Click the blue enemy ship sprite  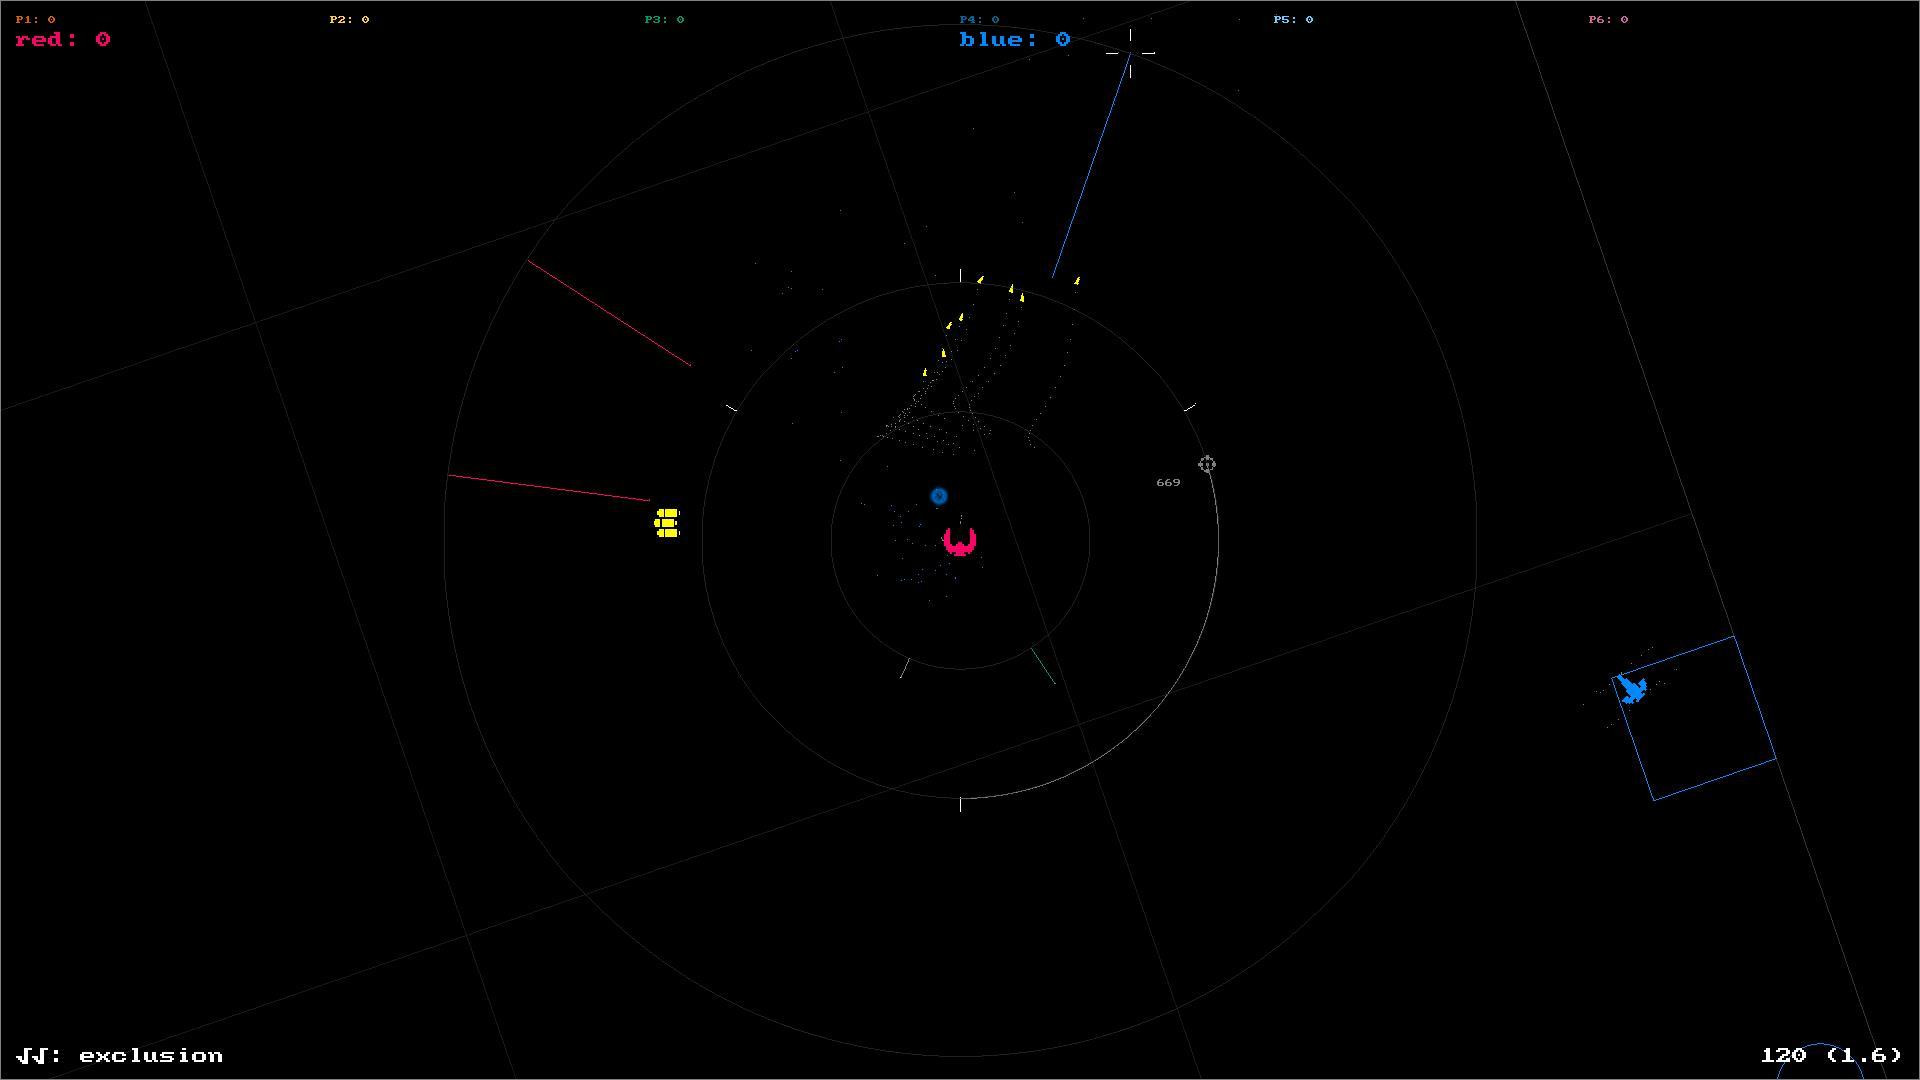pos(1631,688)
